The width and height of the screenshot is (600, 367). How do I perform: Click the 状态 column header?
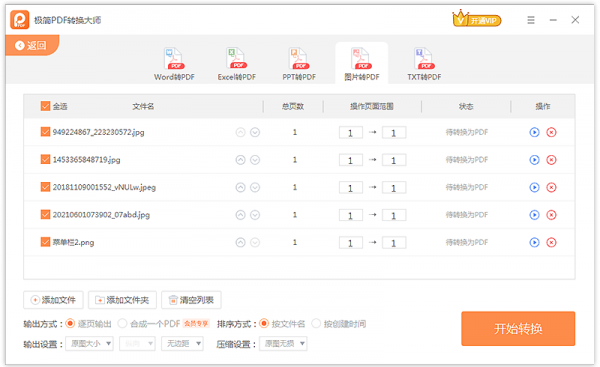466,106
